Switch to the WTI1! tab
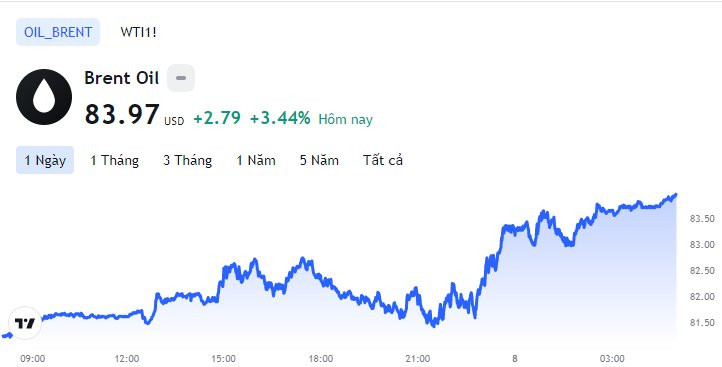Image resolution: width=722 pixels, height=367 pixels. [x=139, y=32]
